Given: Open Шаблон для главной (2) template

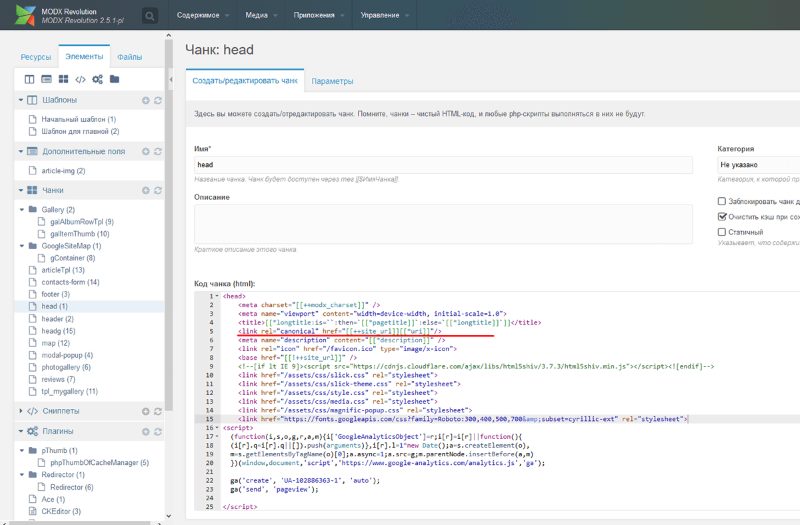Looking at the screenshot, I should pyautogui.click(x=80, y=131).
